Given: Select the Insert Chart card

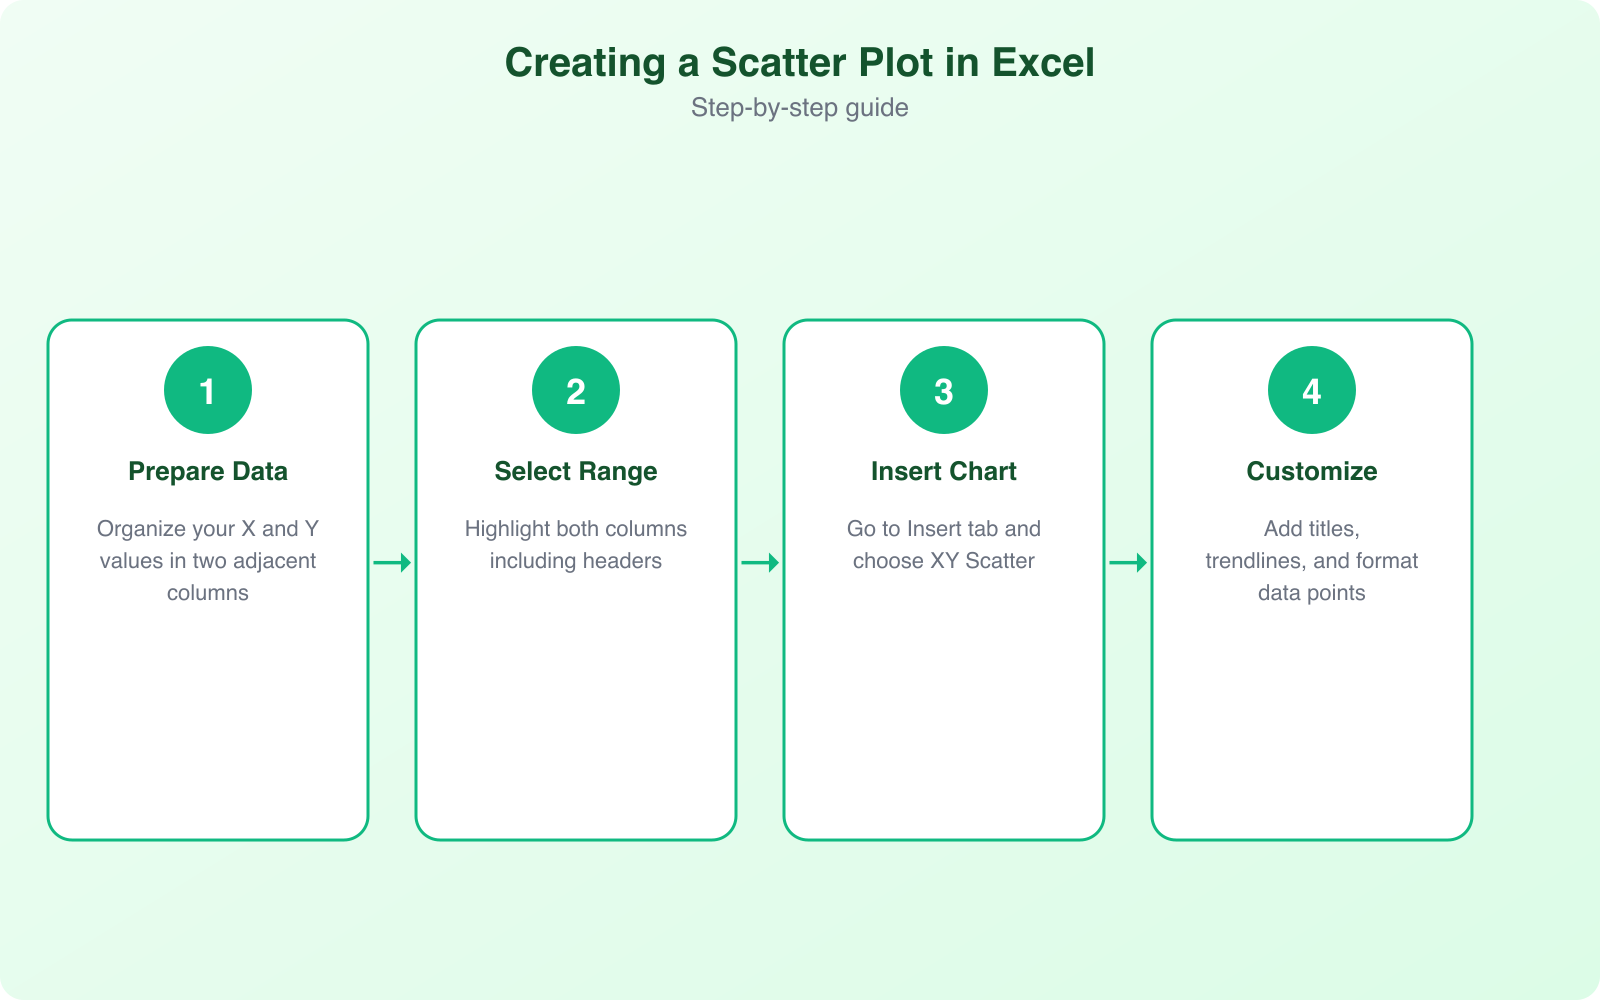Looking at the screenshot, I should click(x=943, y=700).
